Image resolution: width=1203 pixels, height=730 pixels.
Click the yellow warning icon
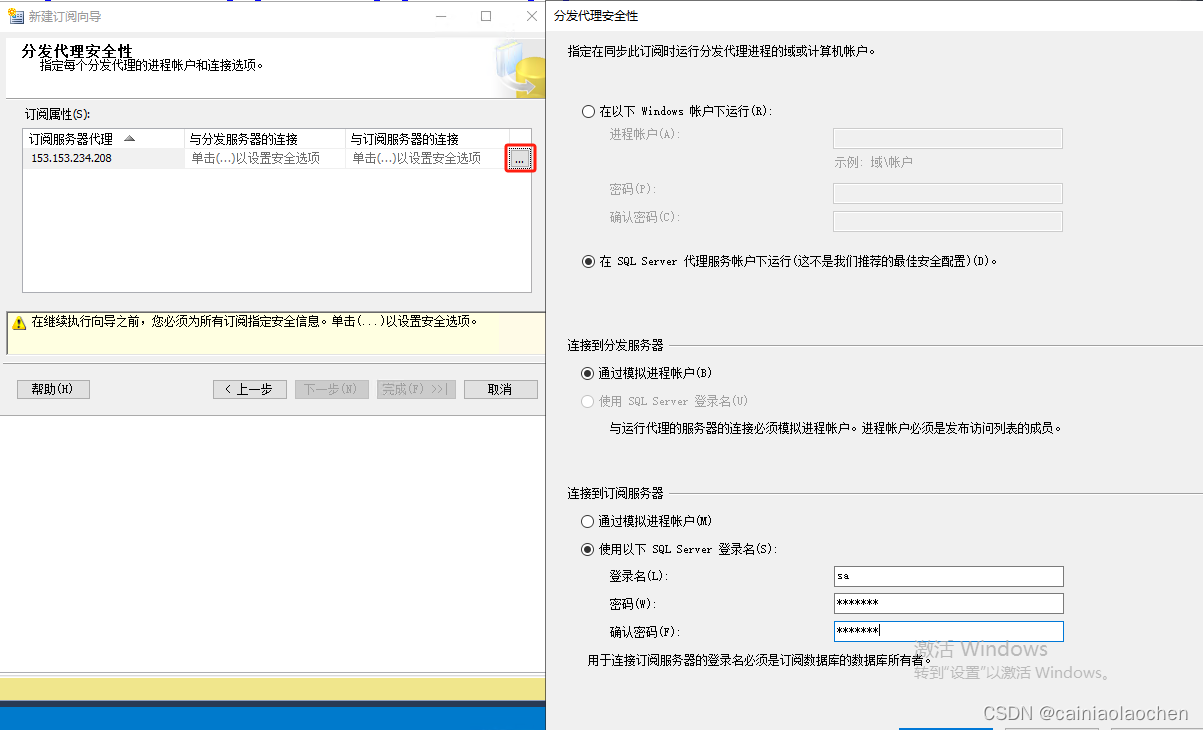[x=19, y=323]
